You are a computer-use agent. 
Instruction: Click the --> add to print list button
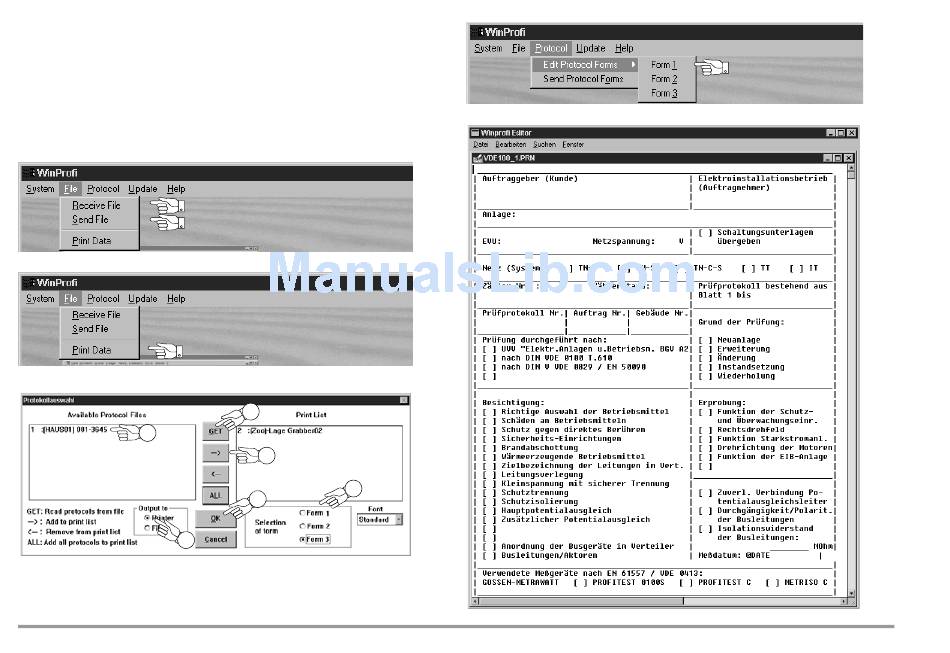[x=215, y=453]
